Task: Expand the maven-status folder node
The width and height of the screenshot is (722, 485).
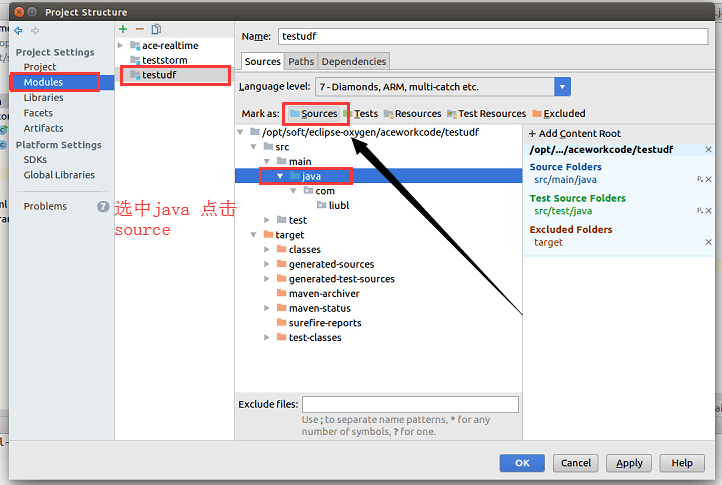Action: [x=267, y=308]
